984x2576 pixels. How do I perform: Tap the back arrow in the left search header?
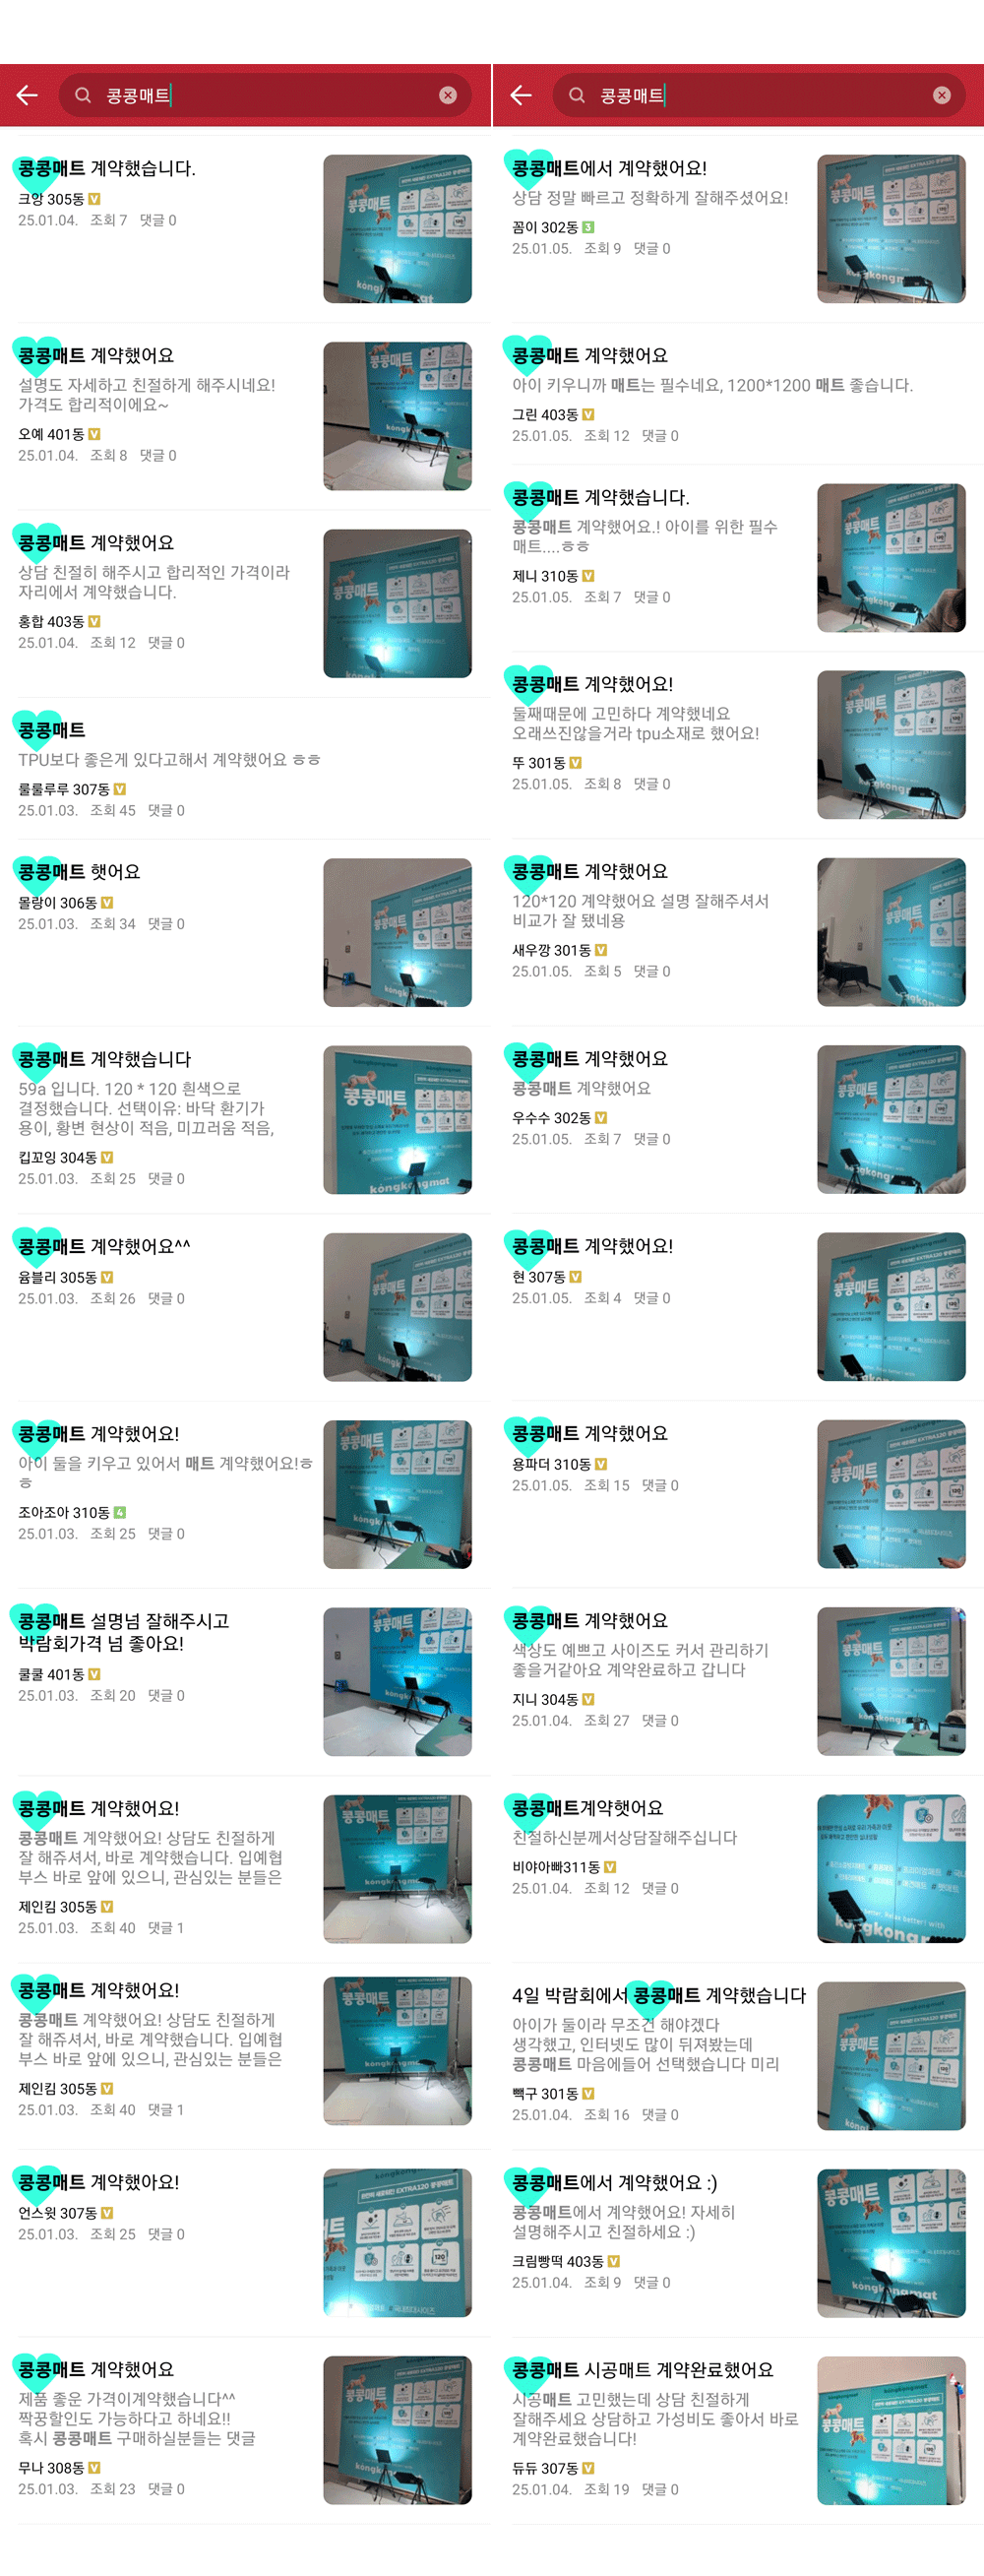point(27,95)
